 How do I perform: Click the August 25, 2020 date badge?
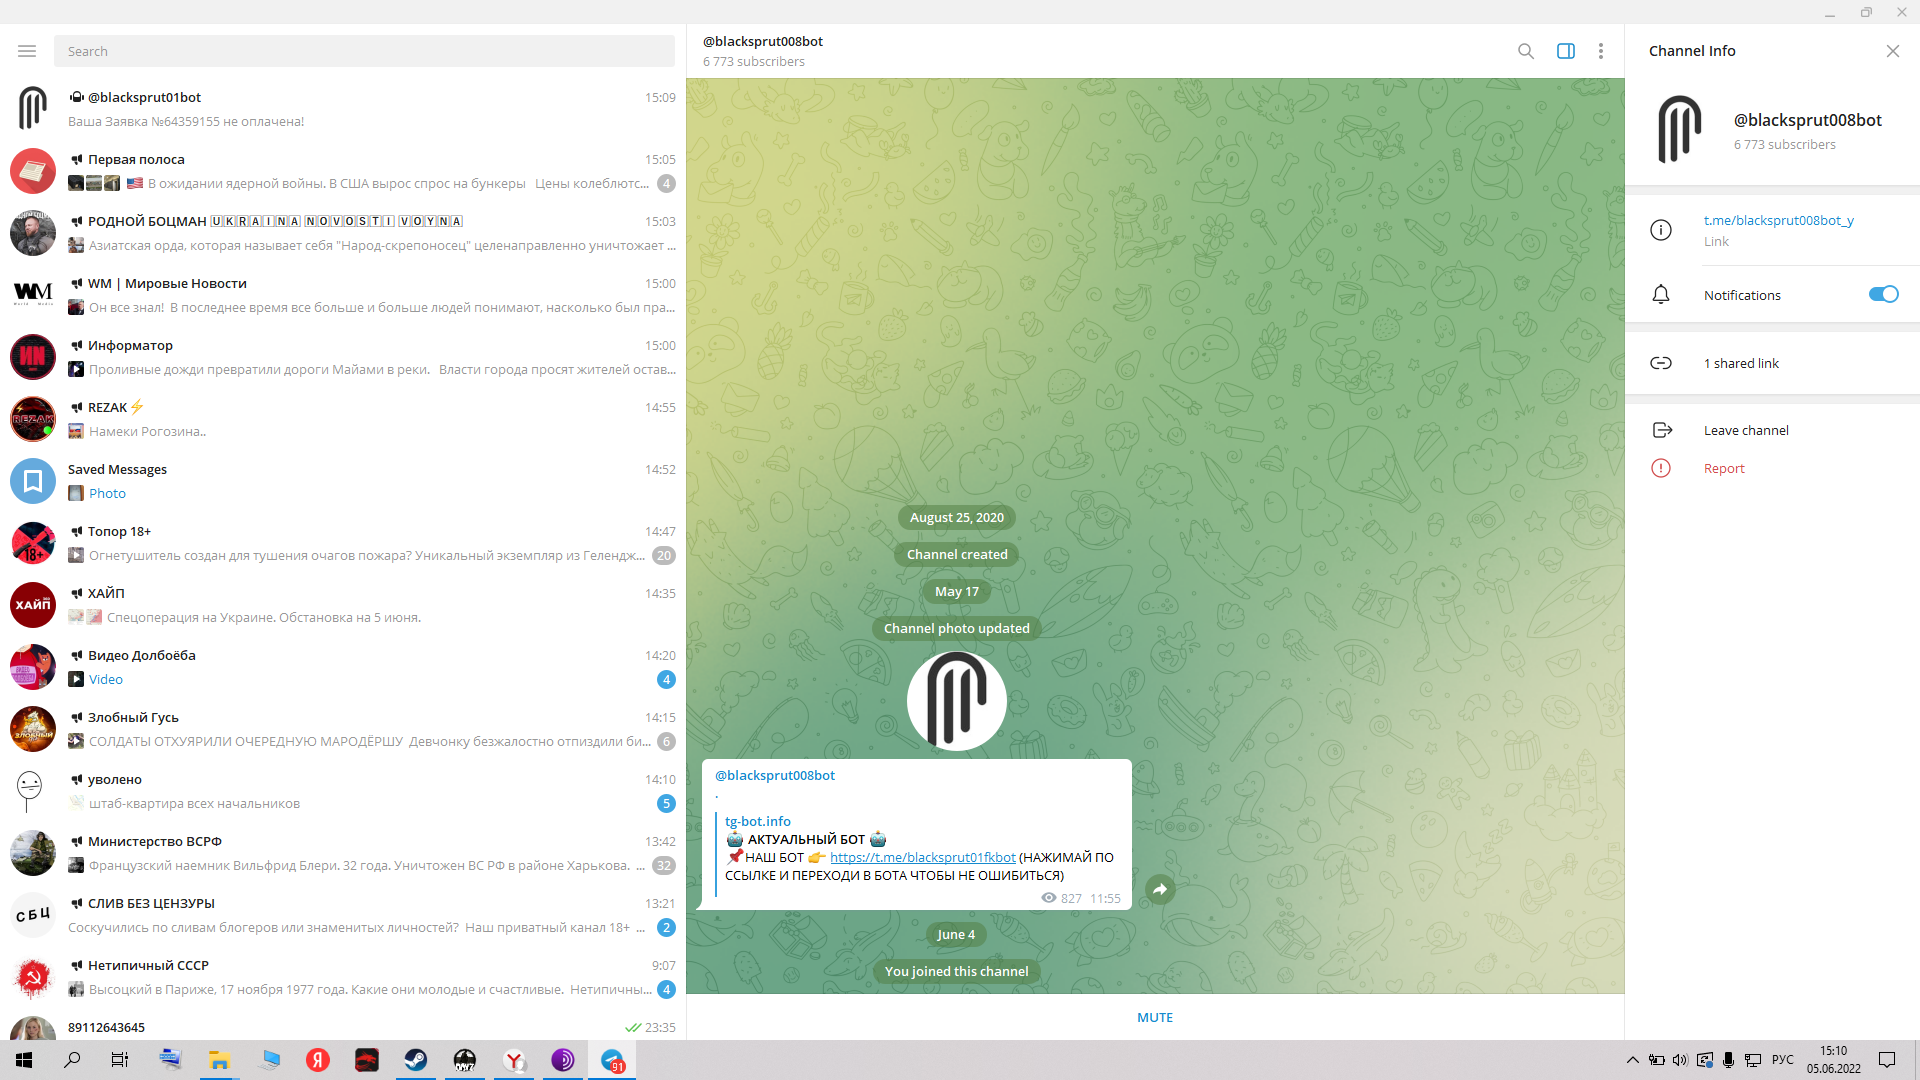pyautogui.click(x=957, y=517)
